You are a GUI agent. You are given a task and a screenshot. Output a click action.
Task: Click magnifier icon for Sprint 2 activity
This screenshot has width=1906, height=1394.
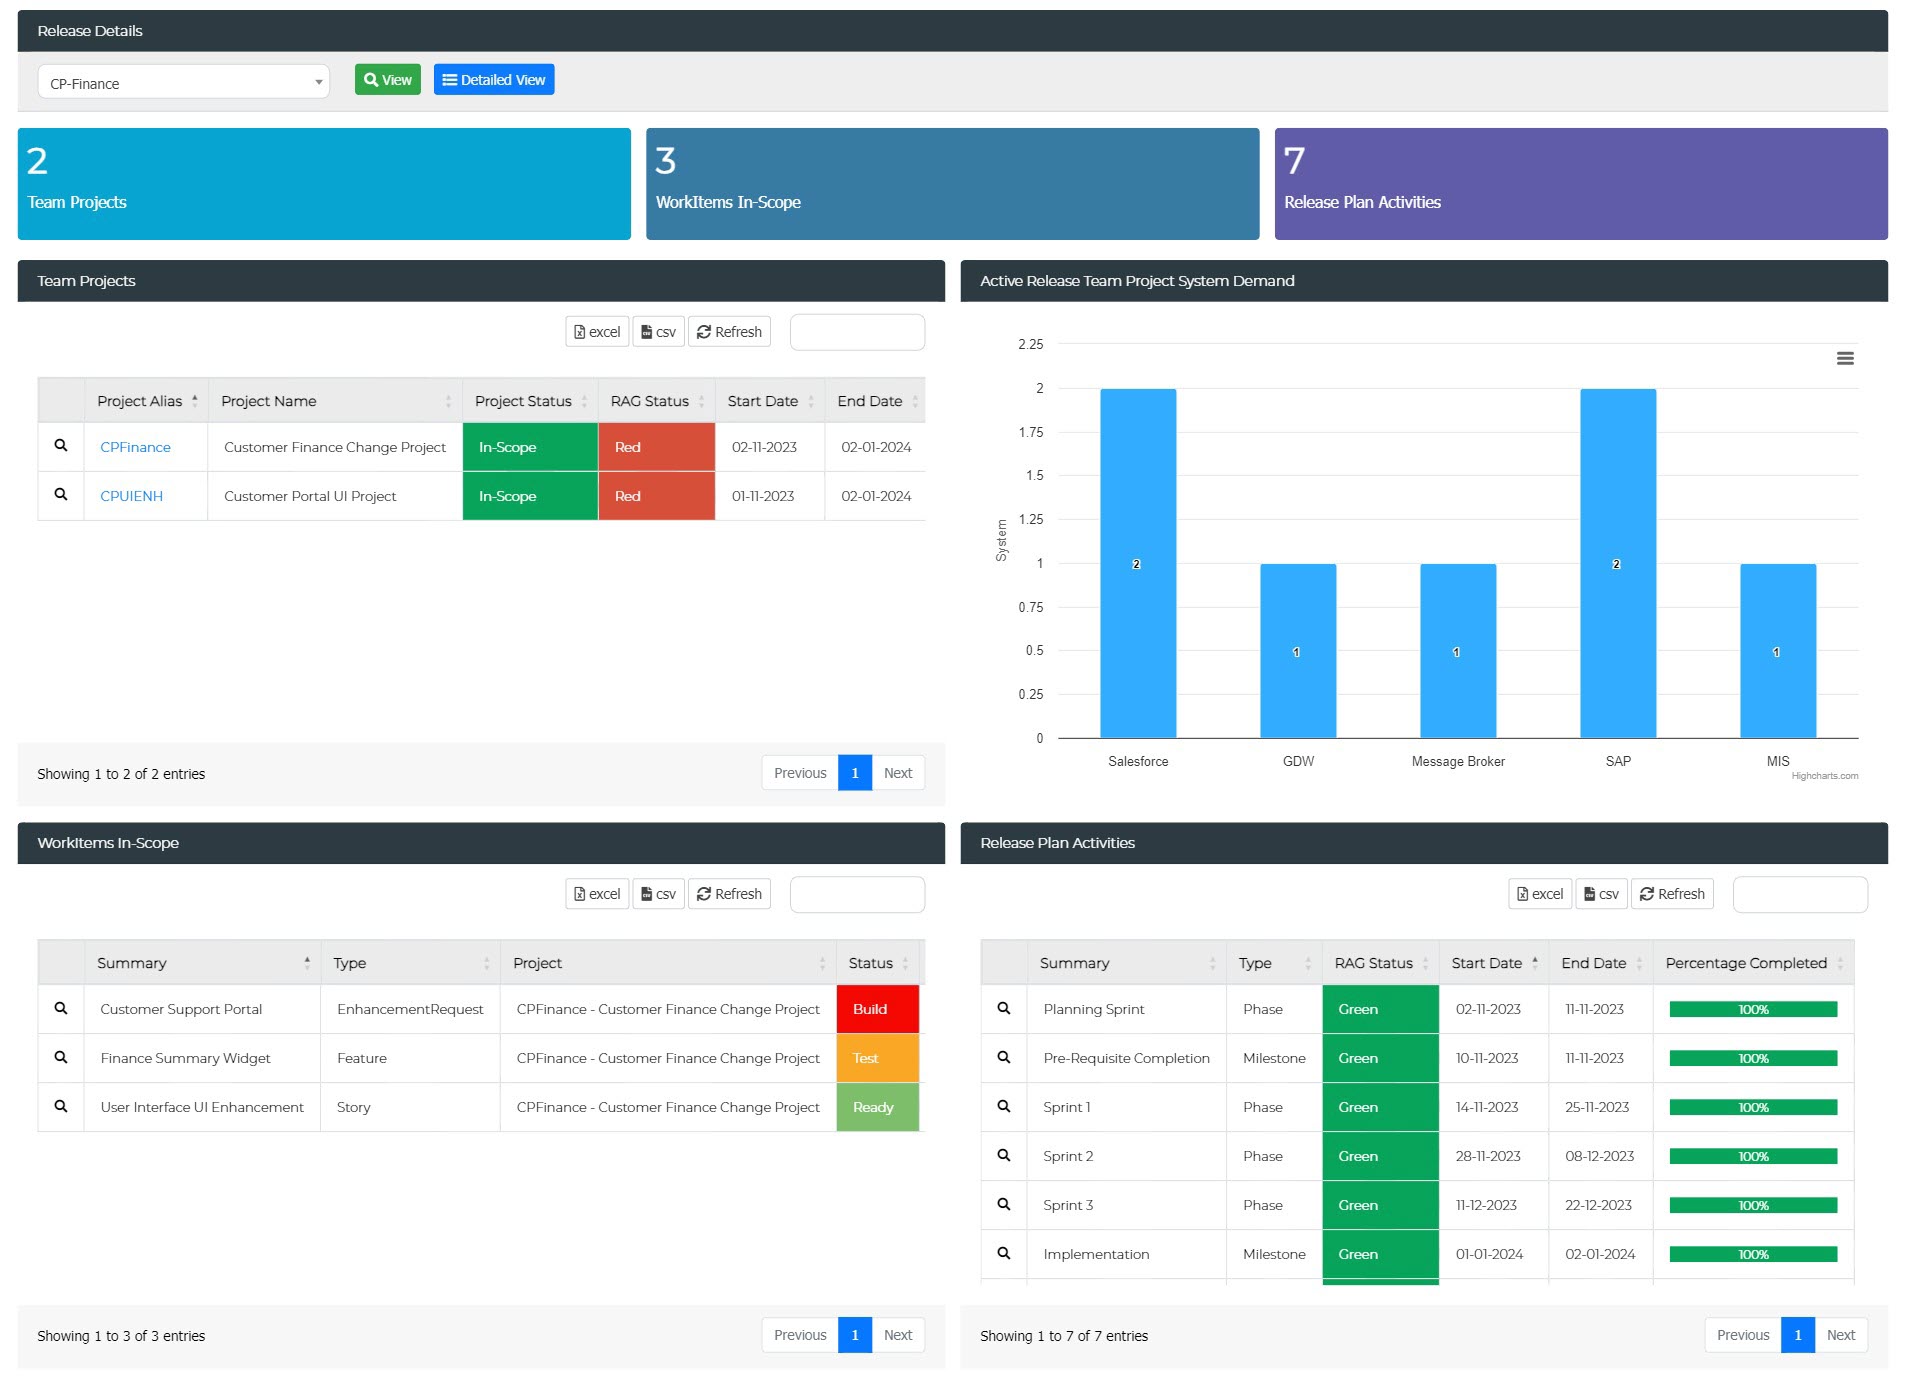click(x=1004, y=1156)
